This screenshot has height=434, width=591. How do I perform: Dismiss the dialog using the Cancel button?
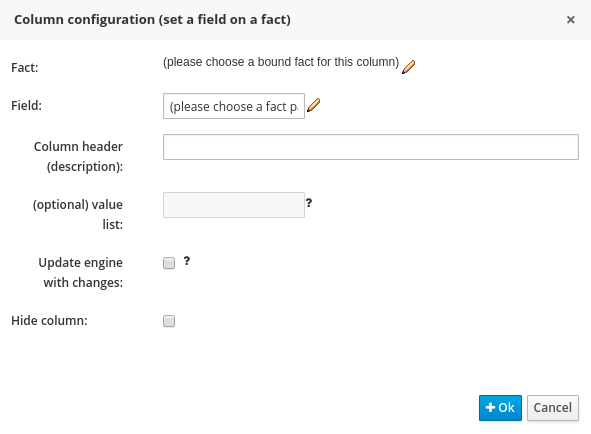point(553,408)
